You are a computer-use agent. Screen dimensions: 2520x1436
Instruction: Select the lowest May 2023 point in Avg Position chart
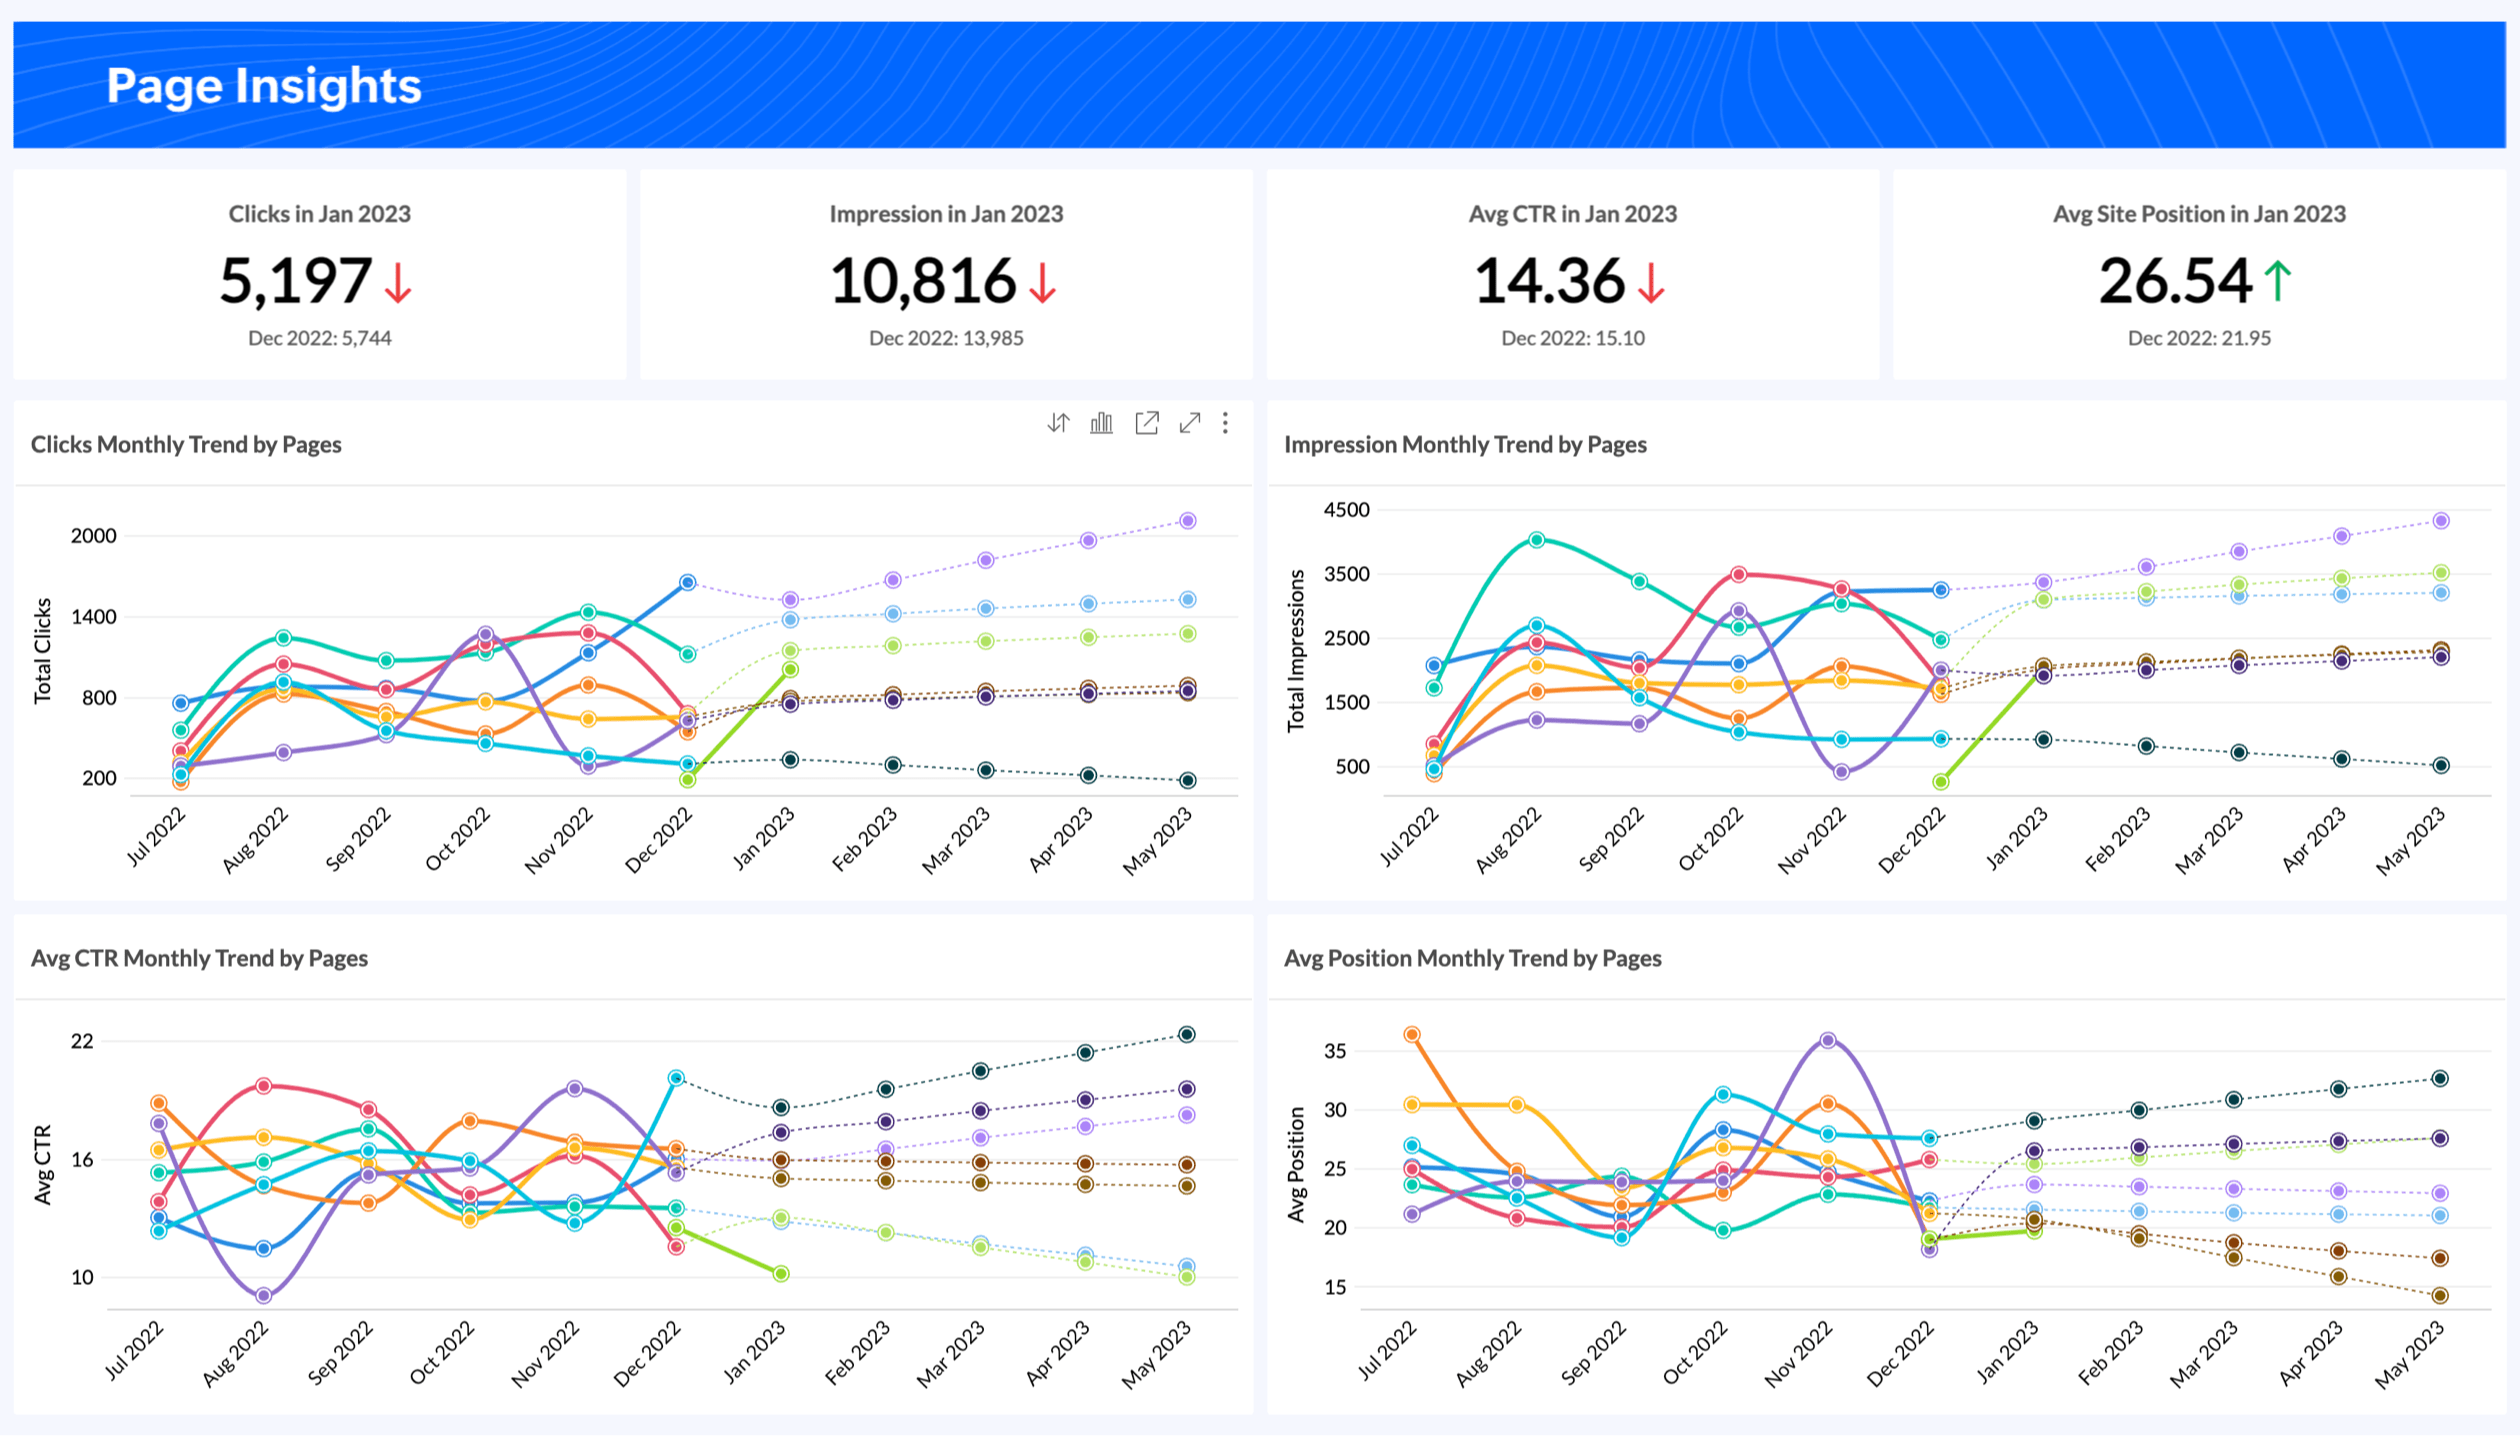click(x=2440, y=1296)
